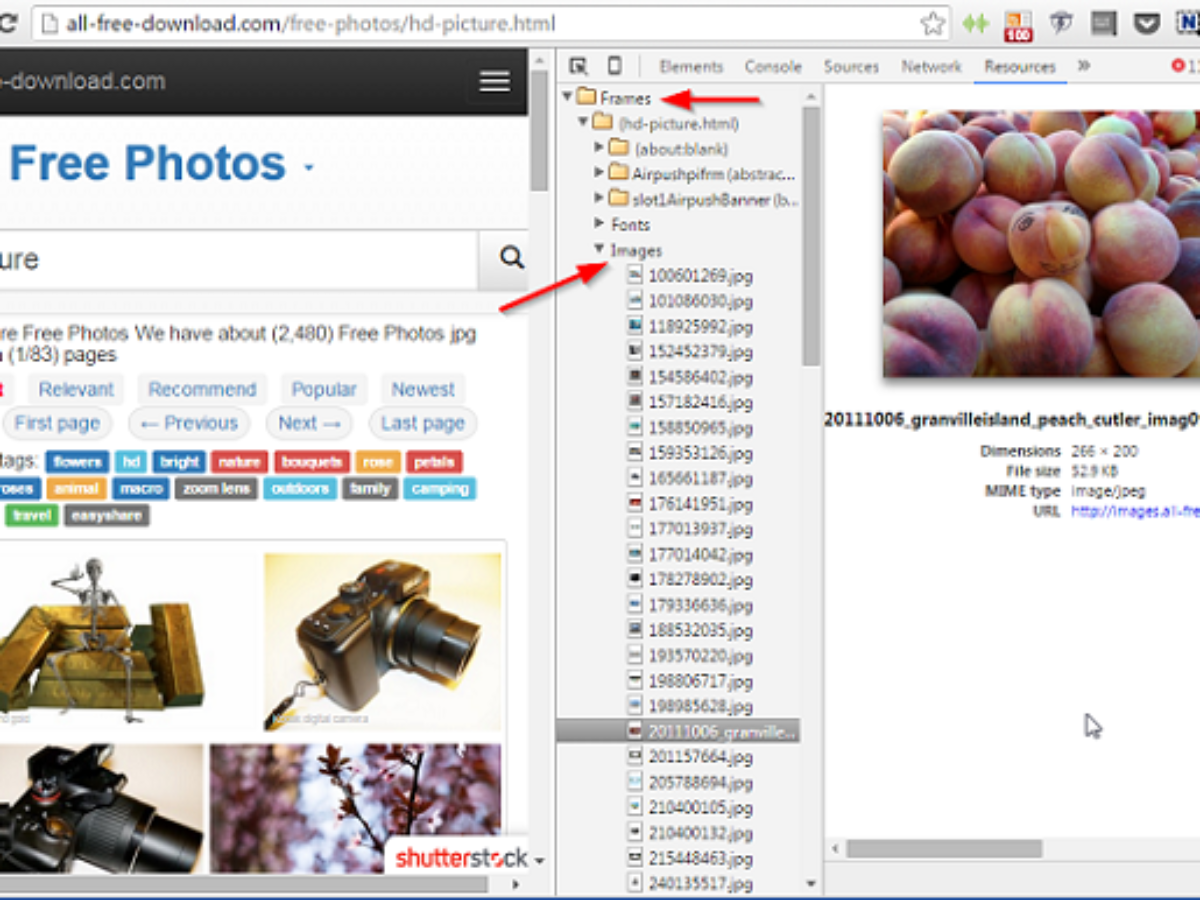Collapse the hd-picture.html node arrow
Screen dimensions: 1200x900
[x=583, y=123]
